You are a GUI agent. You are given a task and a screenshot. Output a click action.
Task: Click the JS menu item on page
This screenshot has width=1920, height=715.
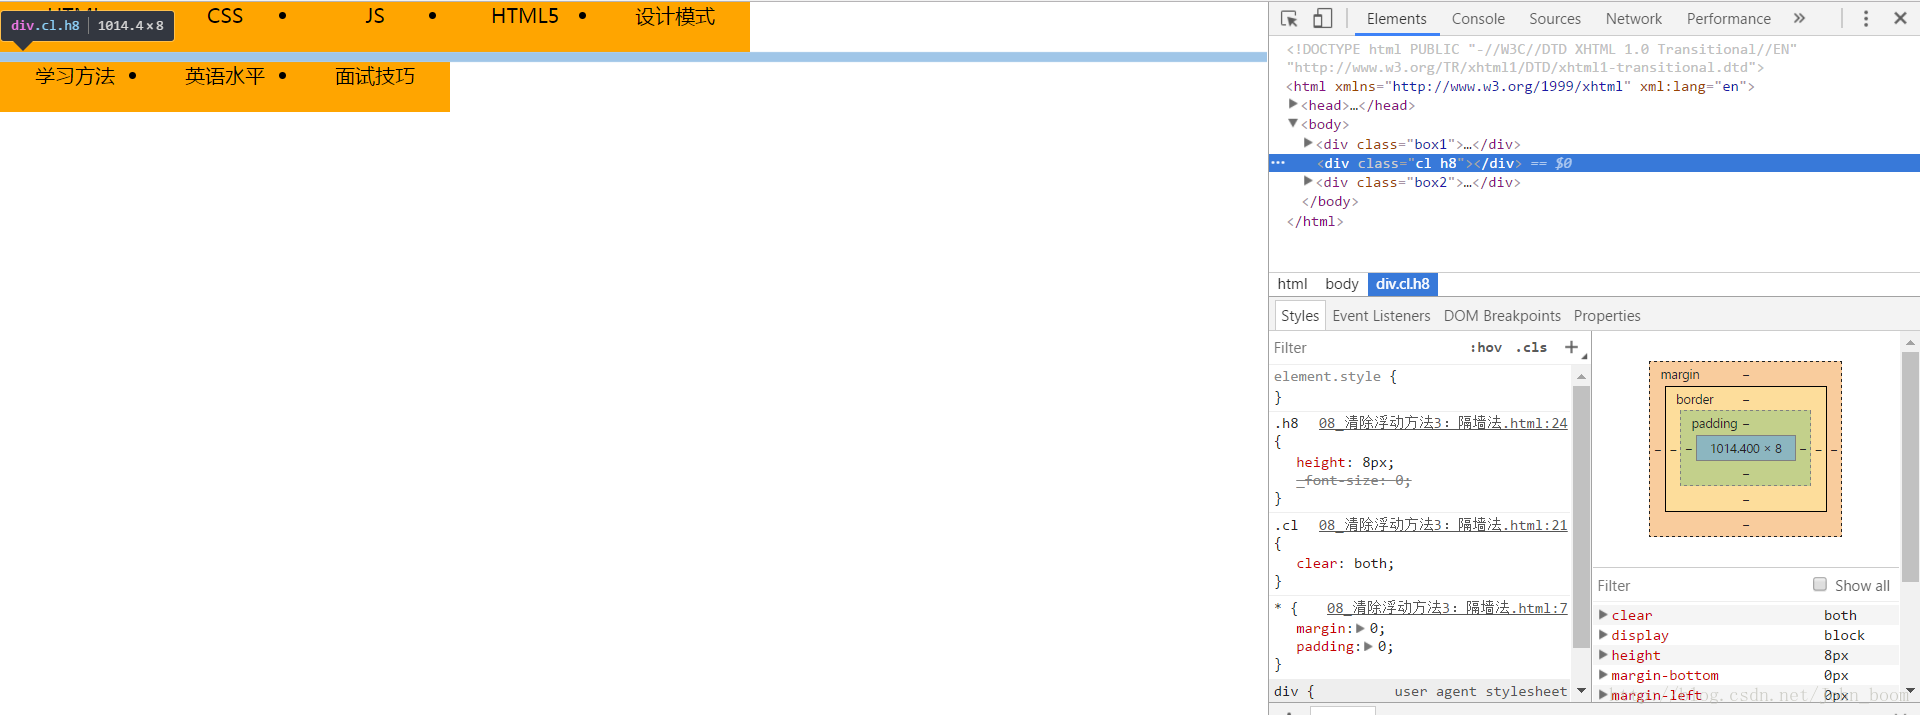click(375, 16)
